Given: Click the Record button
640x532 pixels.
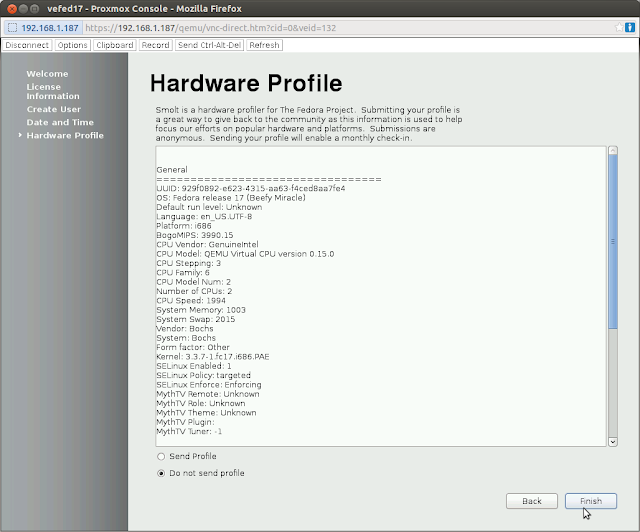Looking at the screenshot, I should click(x=156, y=45).
